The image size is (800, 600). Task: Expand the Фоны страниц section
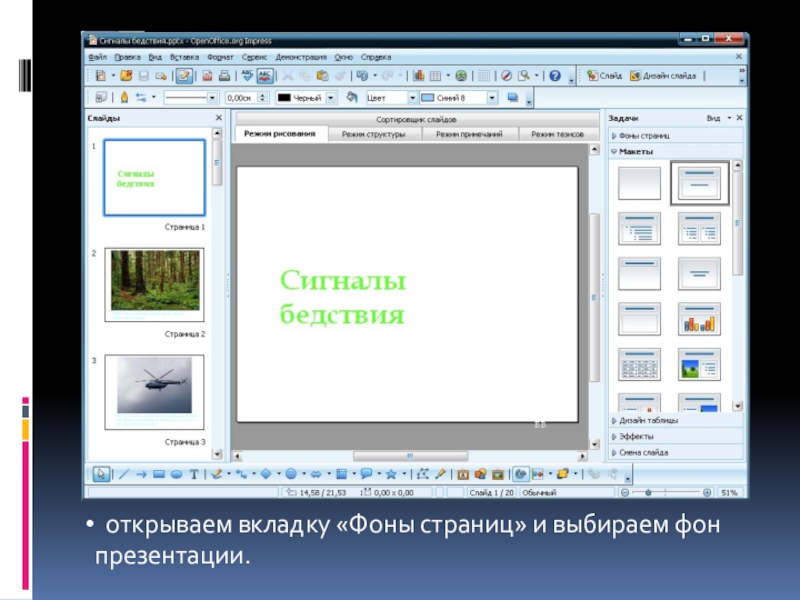click(x=645, y=135)
